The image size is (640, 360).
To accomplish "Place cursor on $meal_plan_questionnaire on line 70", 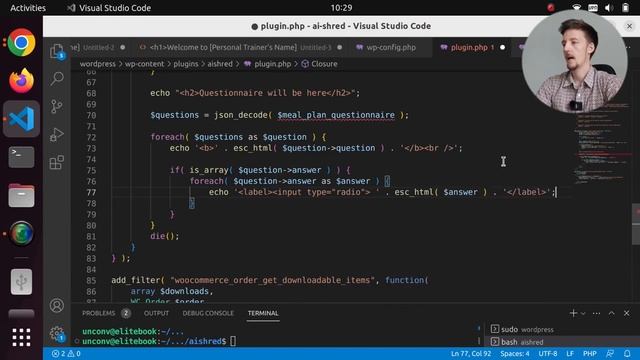I will 336,115.
